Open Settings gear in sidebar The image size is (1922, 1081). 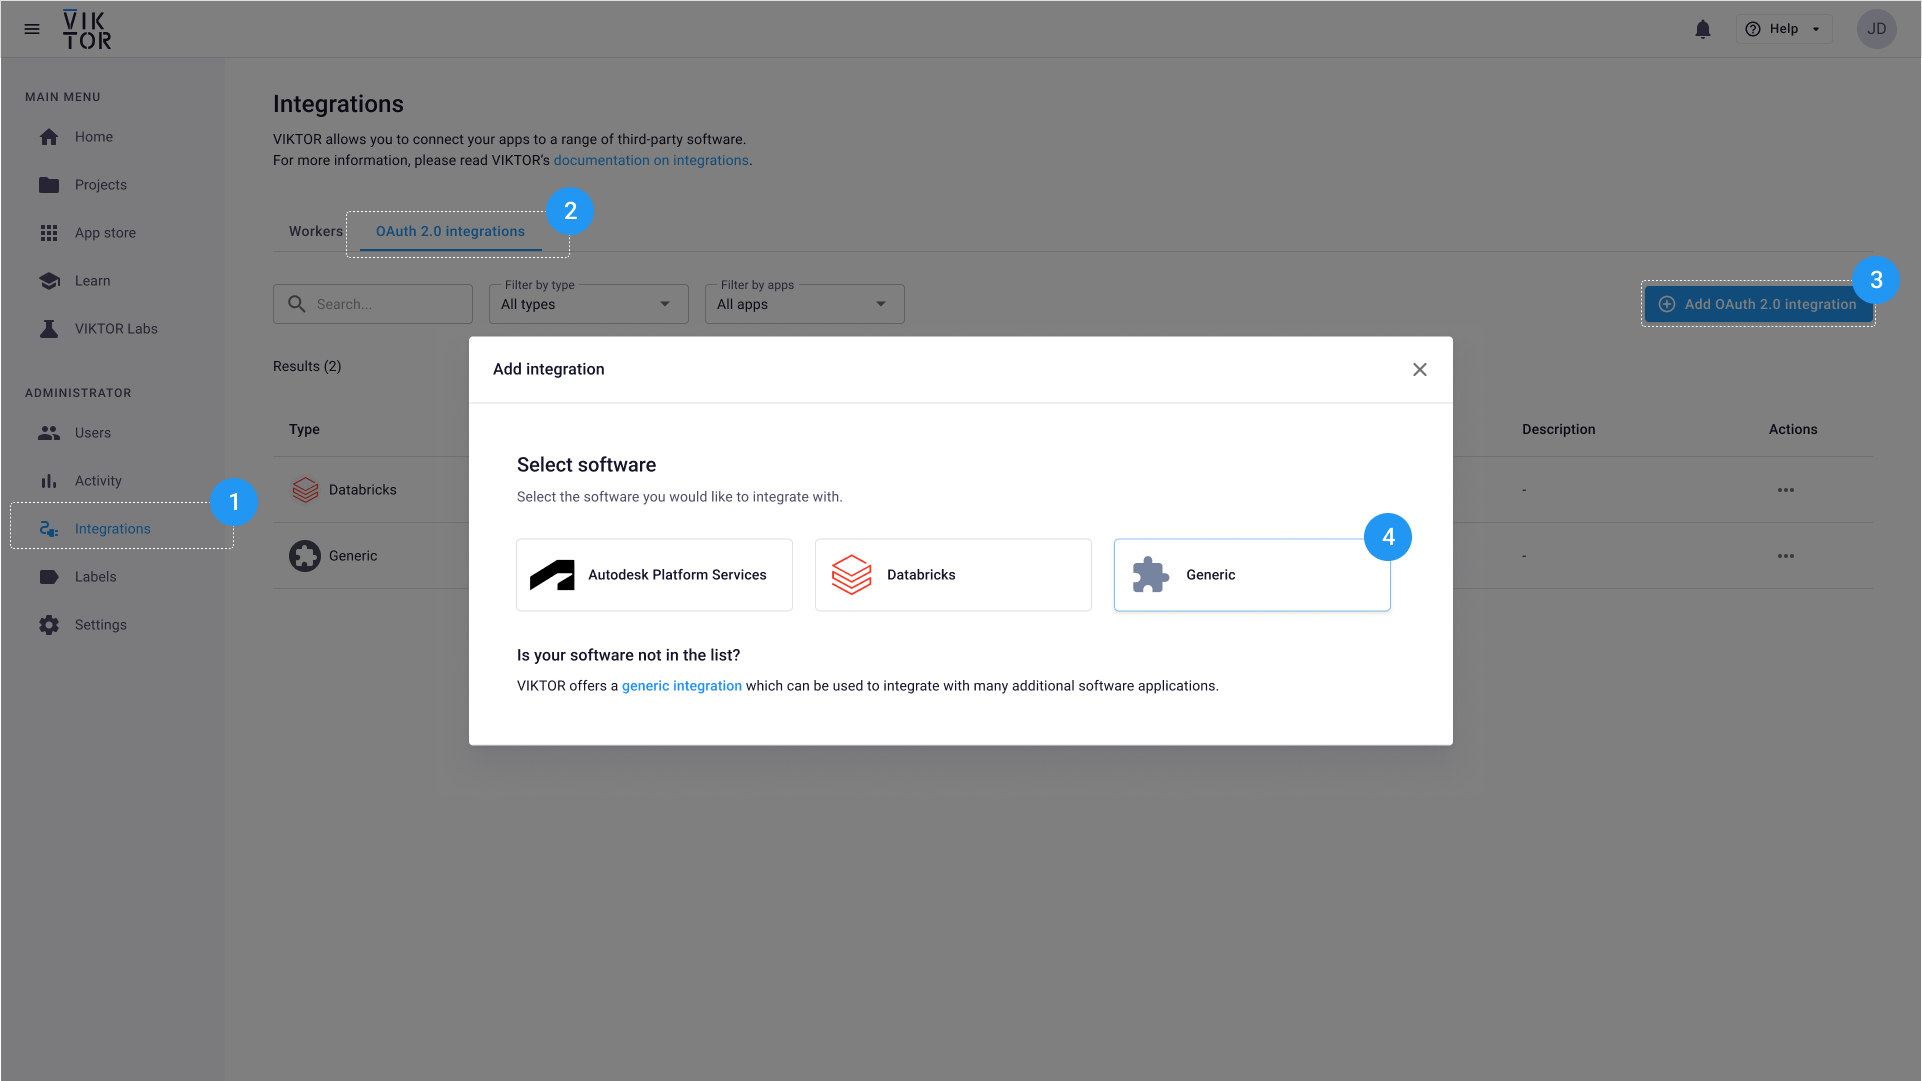point(100,625)
